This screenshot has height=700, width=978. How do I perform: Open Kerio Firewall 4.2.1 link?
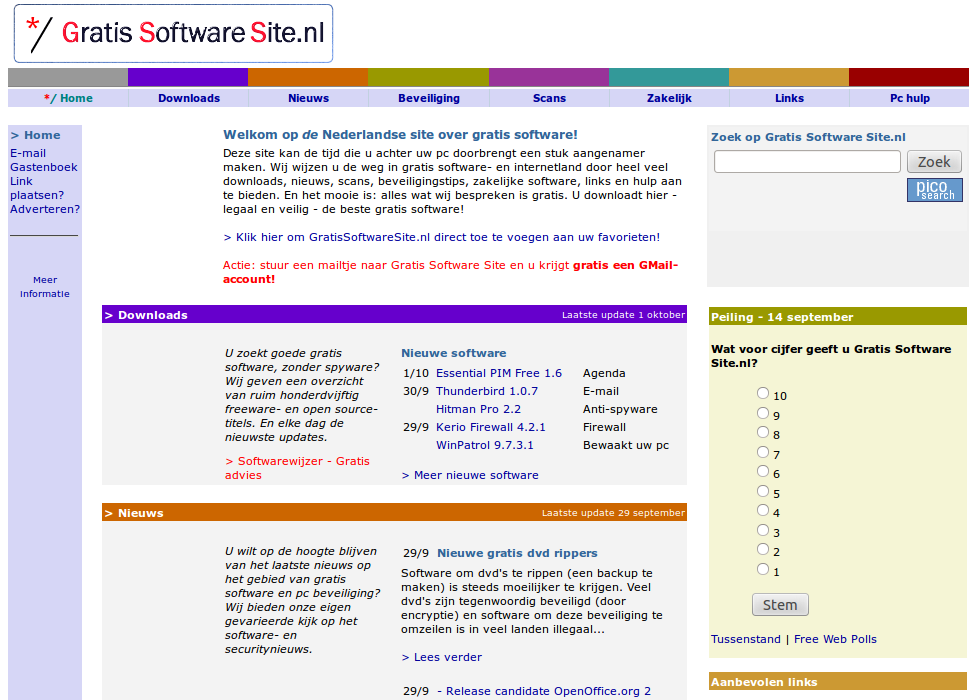coord(490,427)
